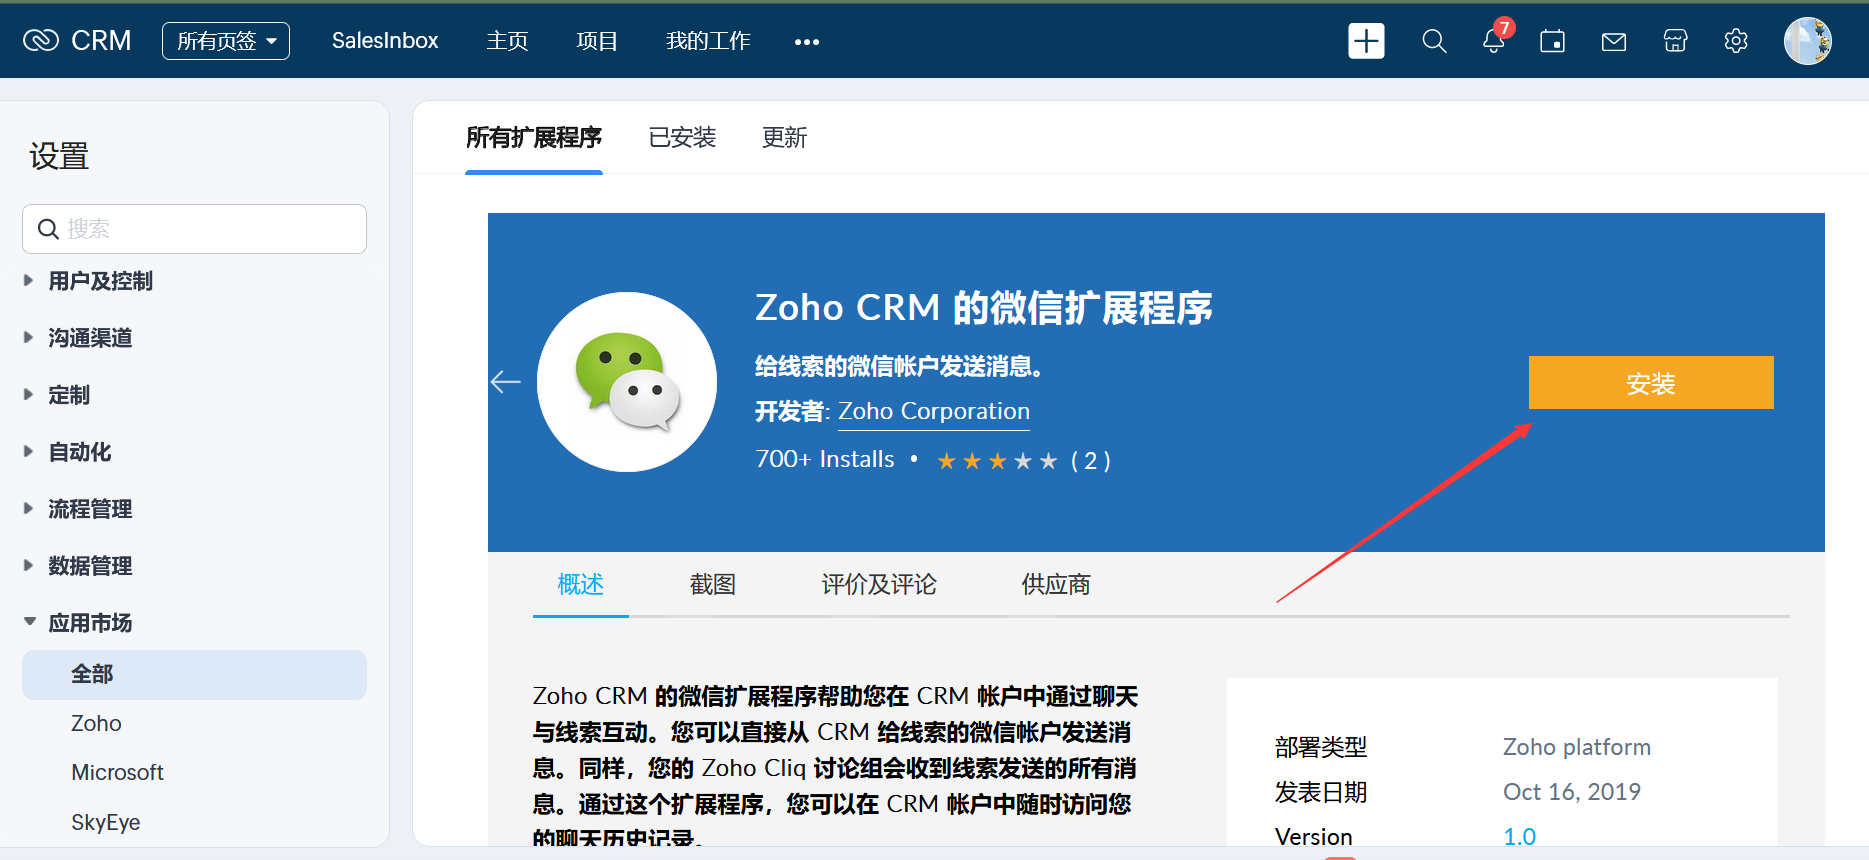Viewport: 1869px width, 860px height.
Task: Open the calendar icon in top bar
Action: pyautogui.click(x=1552, y=41)
